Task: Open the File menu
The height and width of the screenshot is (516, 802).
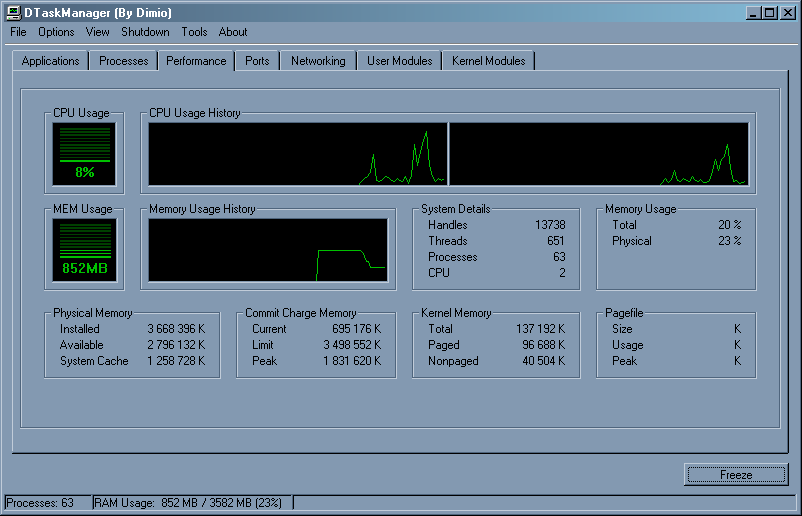Action: [x=18, y=32]
